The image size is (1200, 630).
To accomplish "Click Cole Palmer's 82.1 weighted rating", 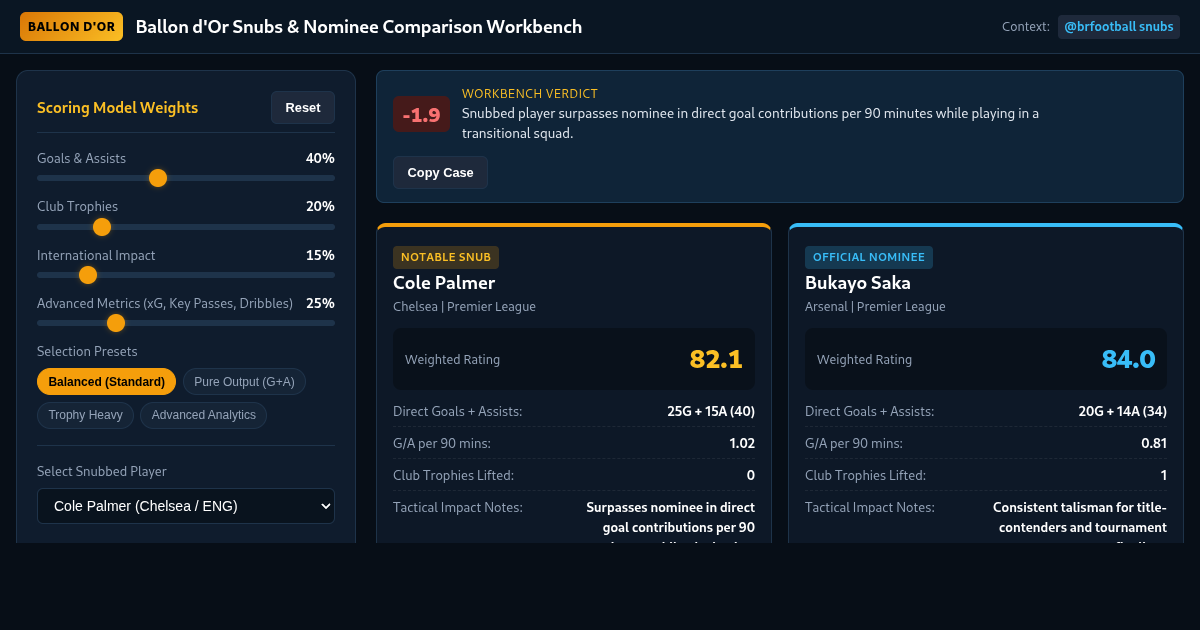I will pyautogui.click(x=716, y=359).
